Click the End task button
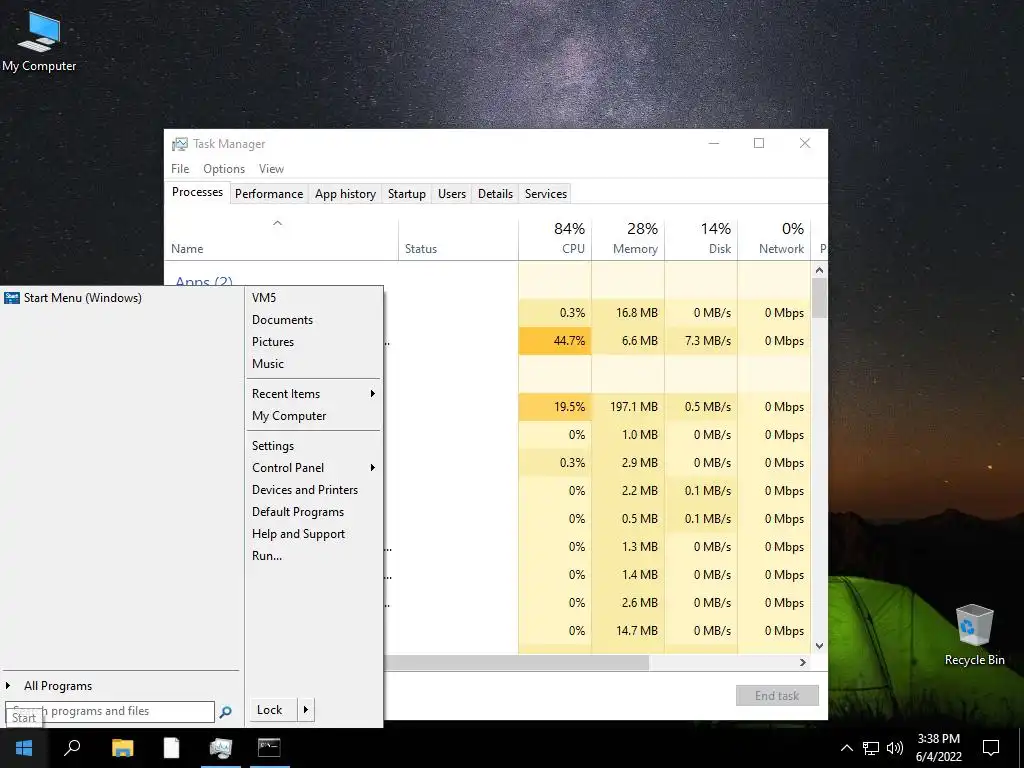Viewport: 1024px width, 768px height. coord(777,696)
